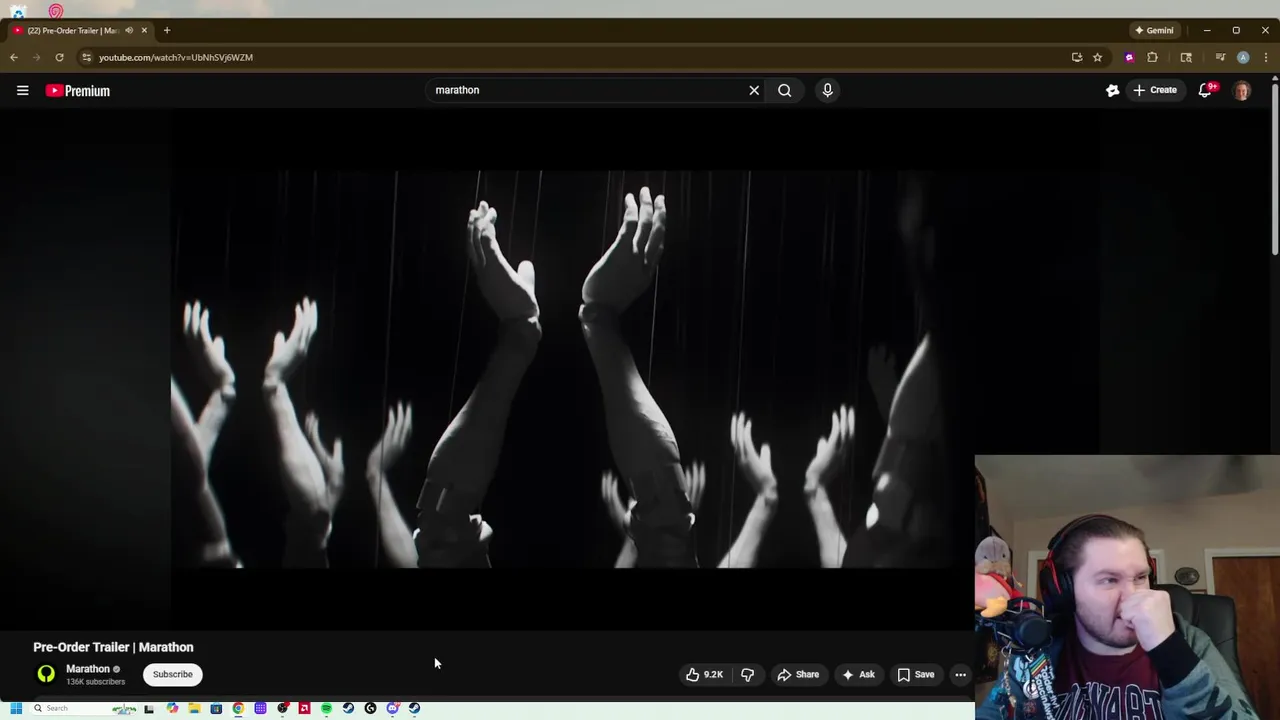
Task: Open the Logitech G Hub taskbar icon
Action: (370, 708)
